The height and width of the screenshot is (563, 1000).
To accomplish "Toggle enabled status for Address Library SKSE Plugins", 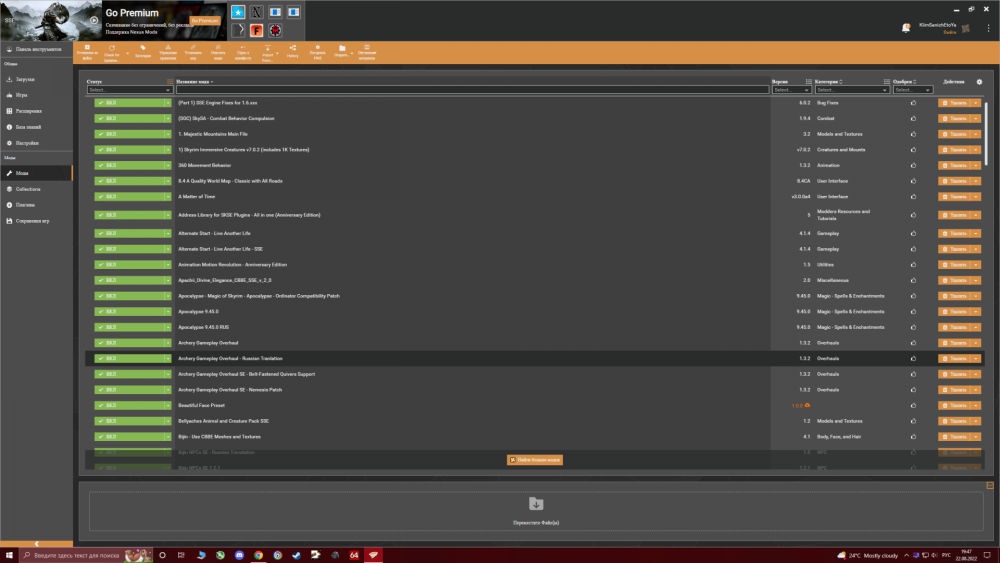I will click(129, 215).
